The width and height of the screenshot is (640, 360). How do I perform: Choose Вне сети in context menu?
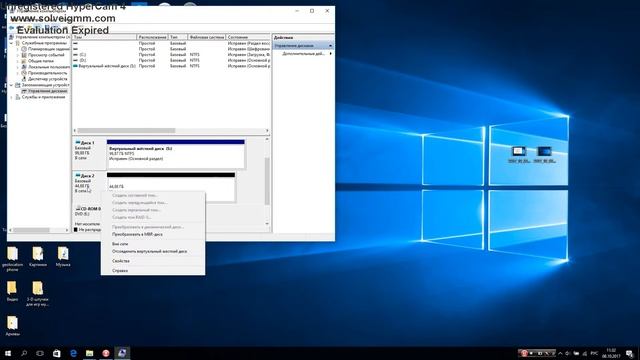pyautogui.click(x=153, y=244)
